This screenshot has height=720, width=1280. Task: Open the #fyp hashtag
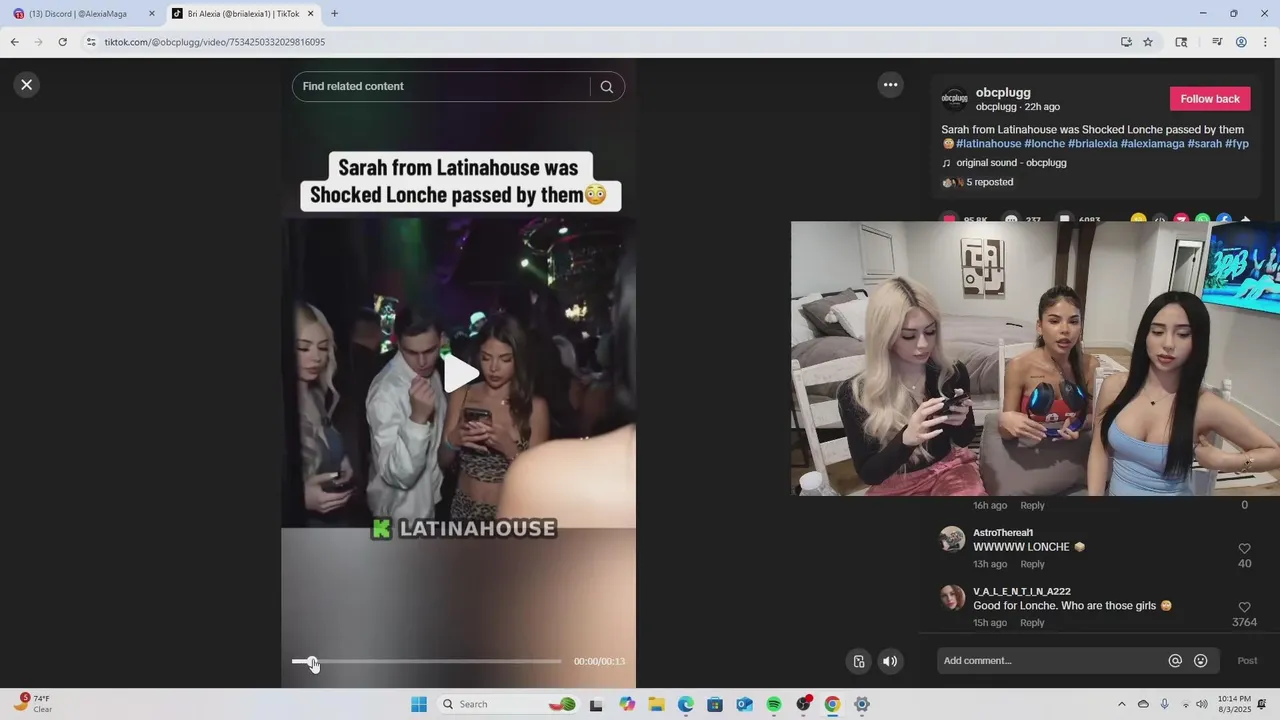1237,144
